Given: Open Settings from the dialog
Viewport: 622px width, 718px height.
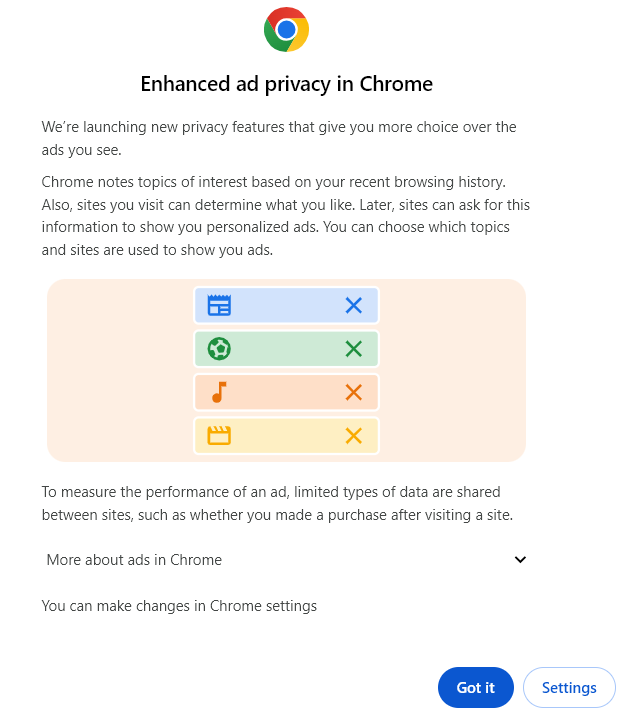Looking at the screenshot, I should pyautogui.click(x=569, y=687).
